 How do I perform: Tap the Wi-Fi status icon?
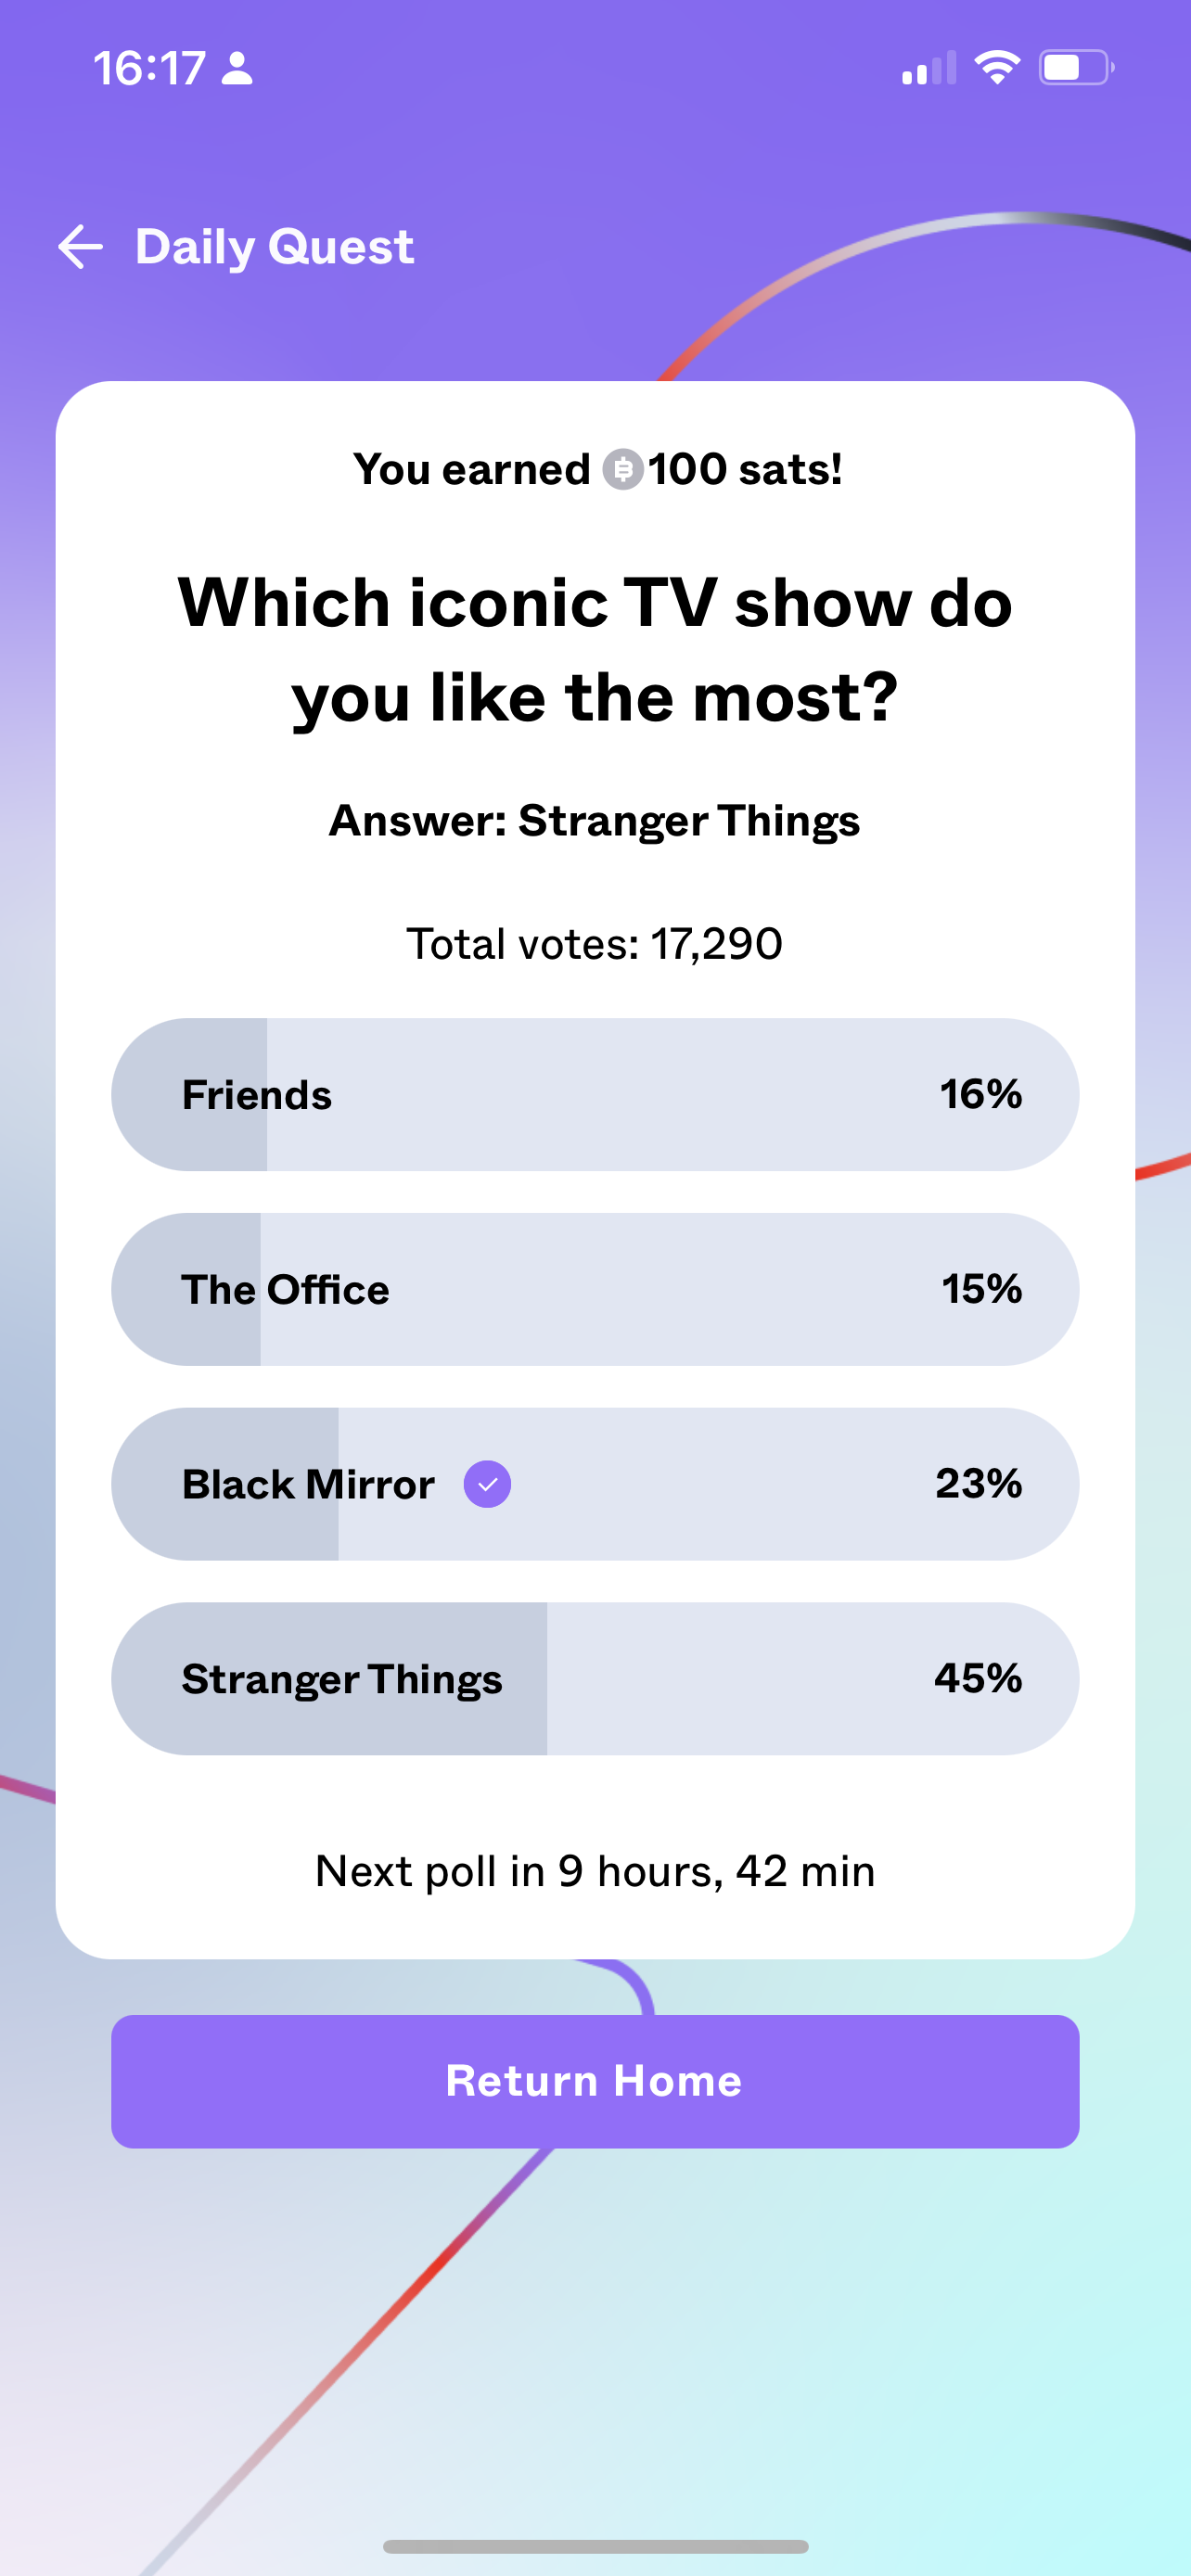point(996,68)
